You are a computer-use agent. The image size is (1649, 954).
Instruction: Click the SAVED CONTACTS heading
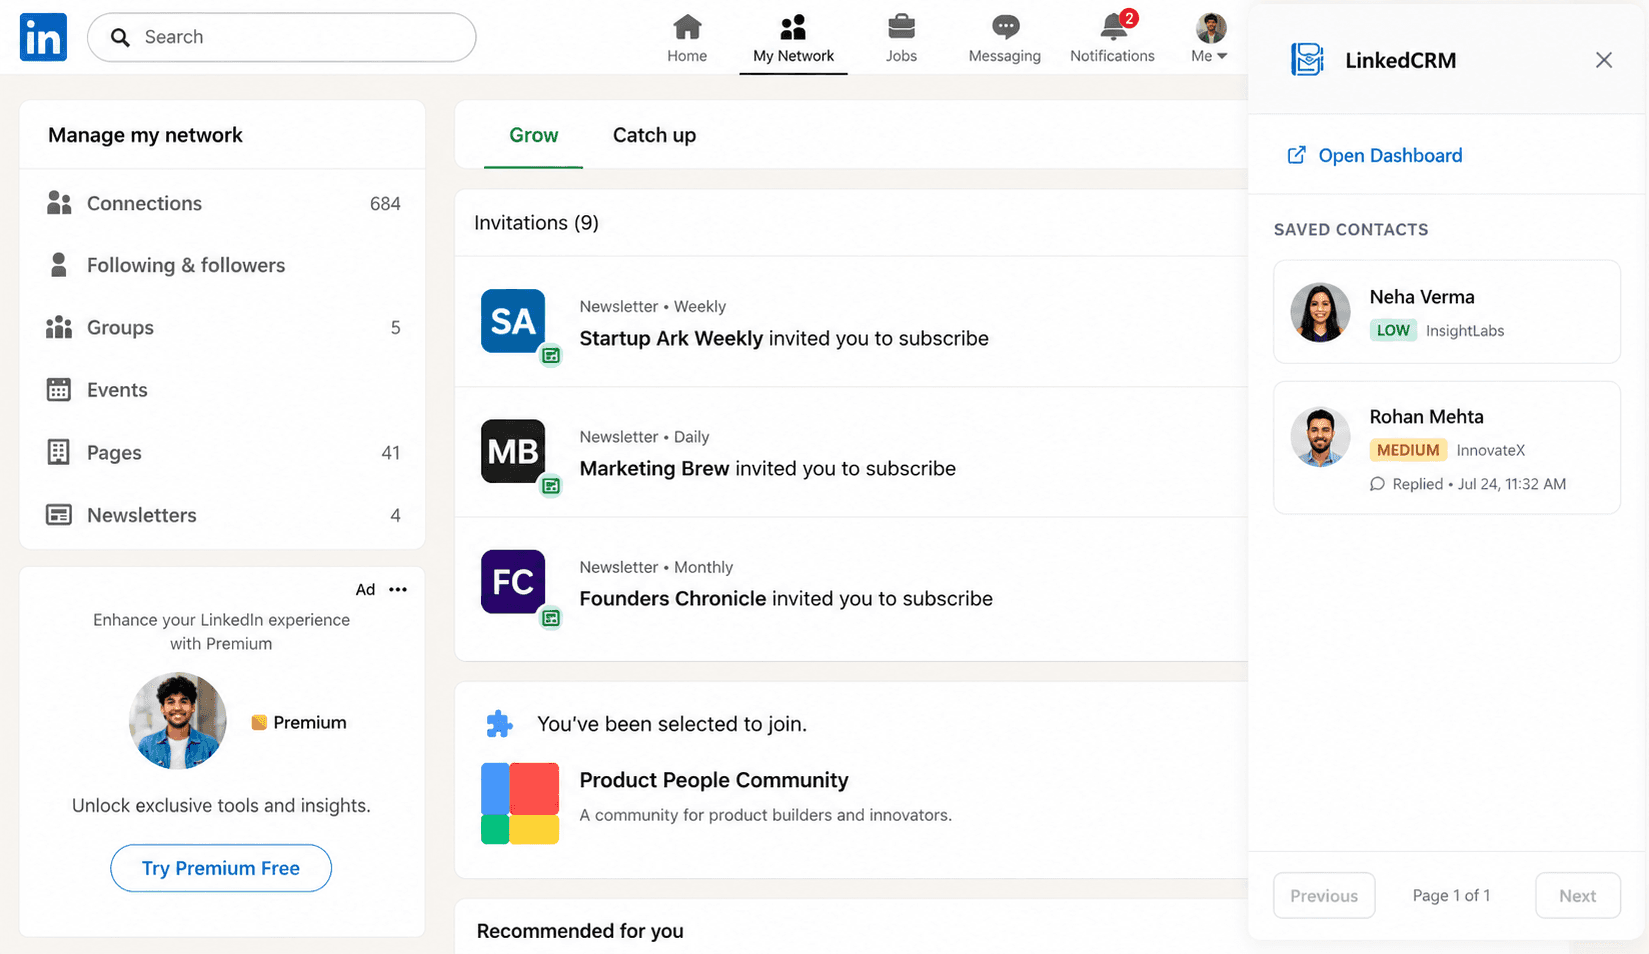[x=1351, y=230]
